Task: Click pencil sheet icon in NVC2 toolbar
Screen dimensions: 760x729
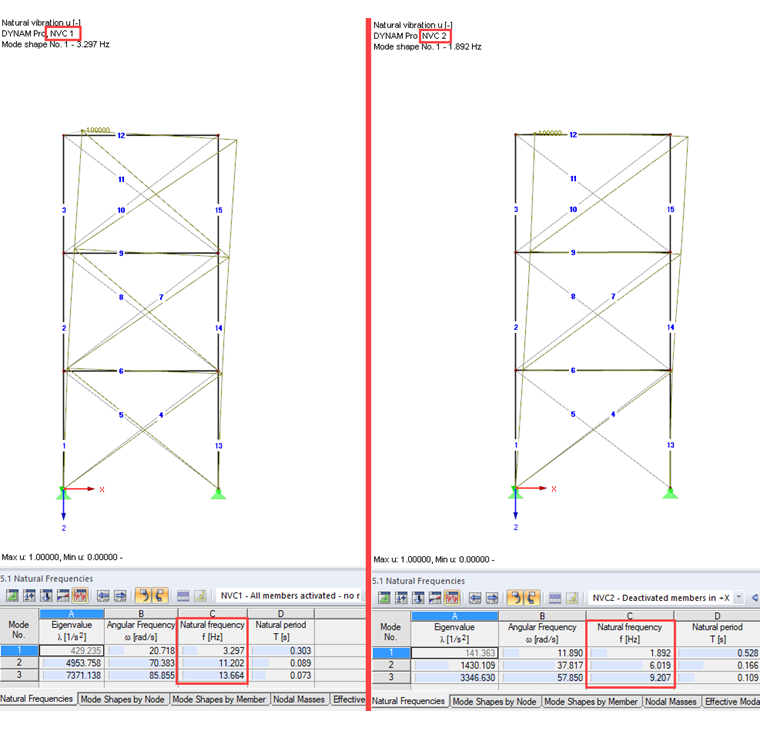Action: [x=572, y=598]
